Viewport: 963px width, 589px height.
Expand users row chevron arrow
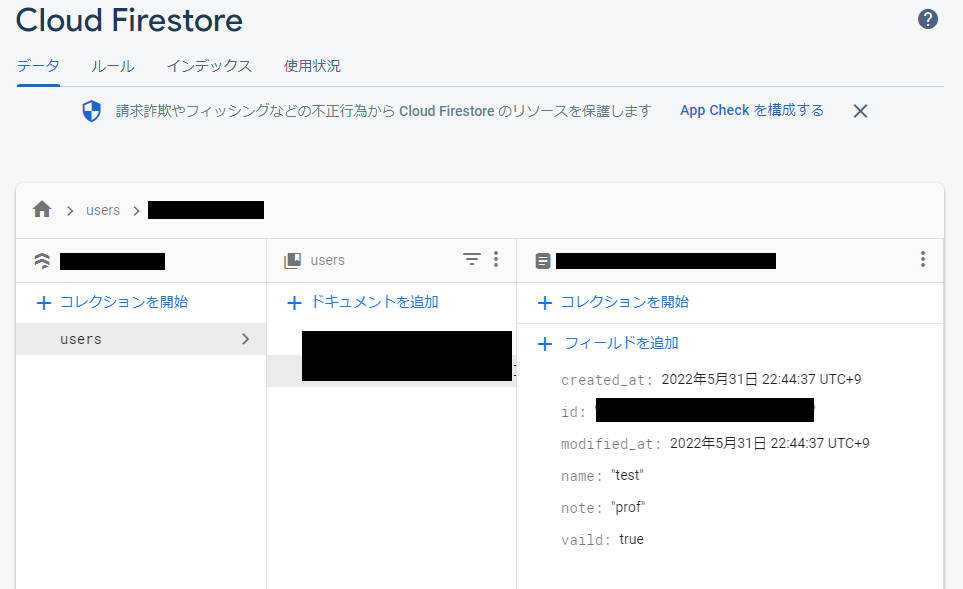click(x=246, y=339)
